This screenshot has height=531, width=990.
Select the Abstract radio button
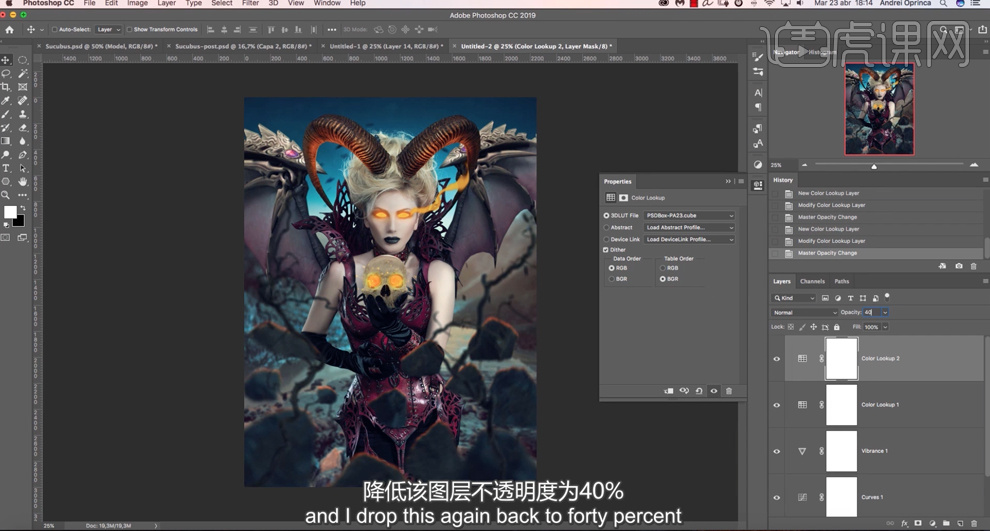pos(606,227)
